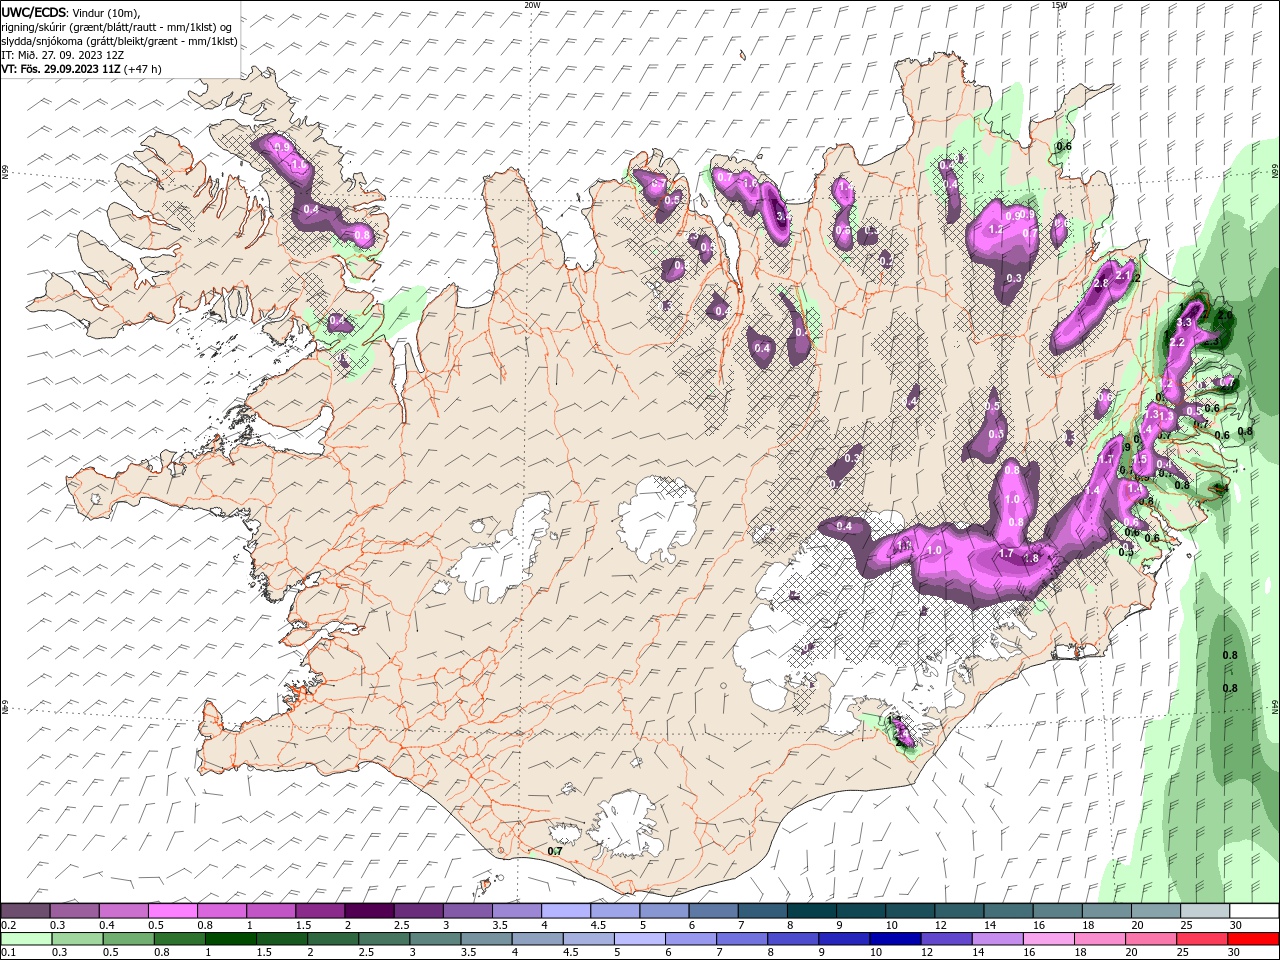Click the 'IT: Mið. 27. 09. 2023 12Z' line
The height and width of the screenshot is (960, 1280).
(x=65, y=55)
